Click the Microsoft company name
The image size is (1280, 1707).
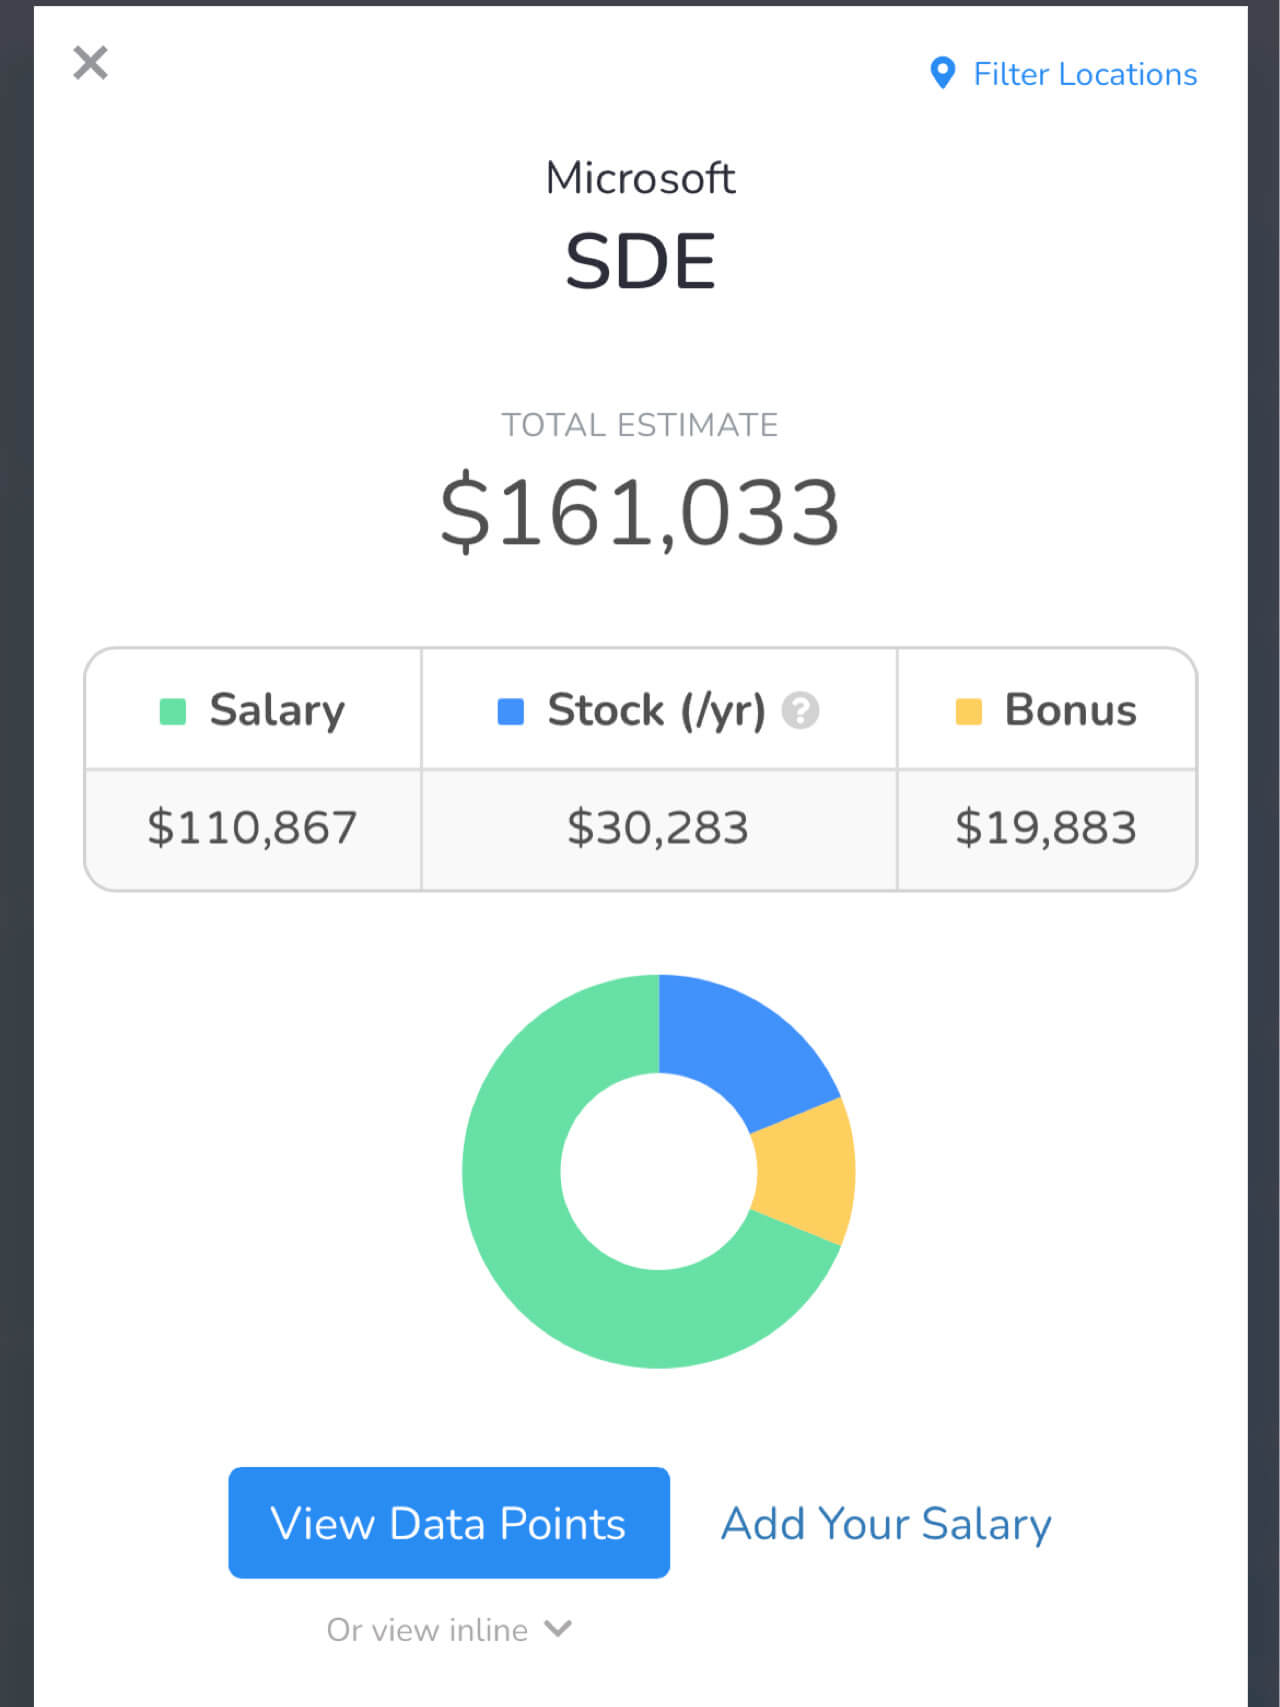[x=640, y=179]
